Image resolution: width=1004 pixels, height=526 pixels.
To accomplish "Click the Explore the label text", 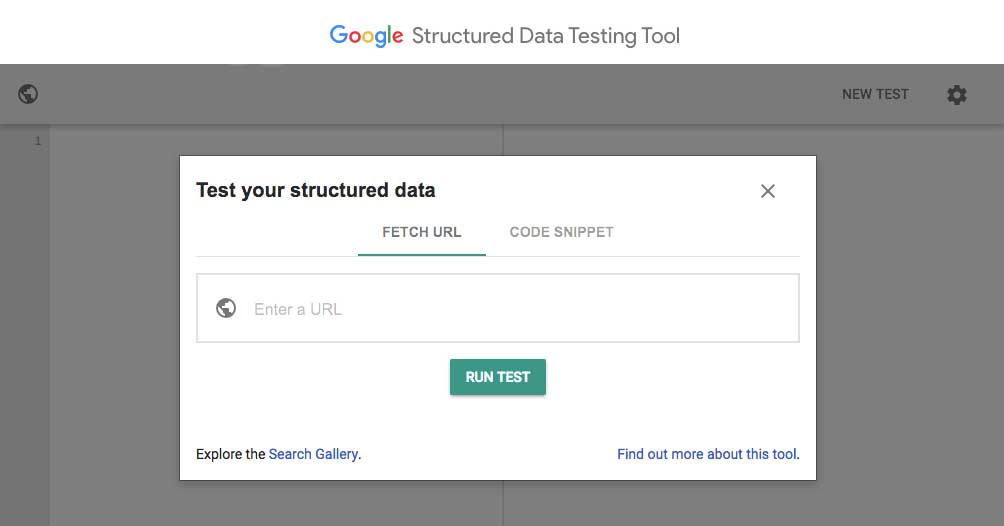I will point(231,454).
